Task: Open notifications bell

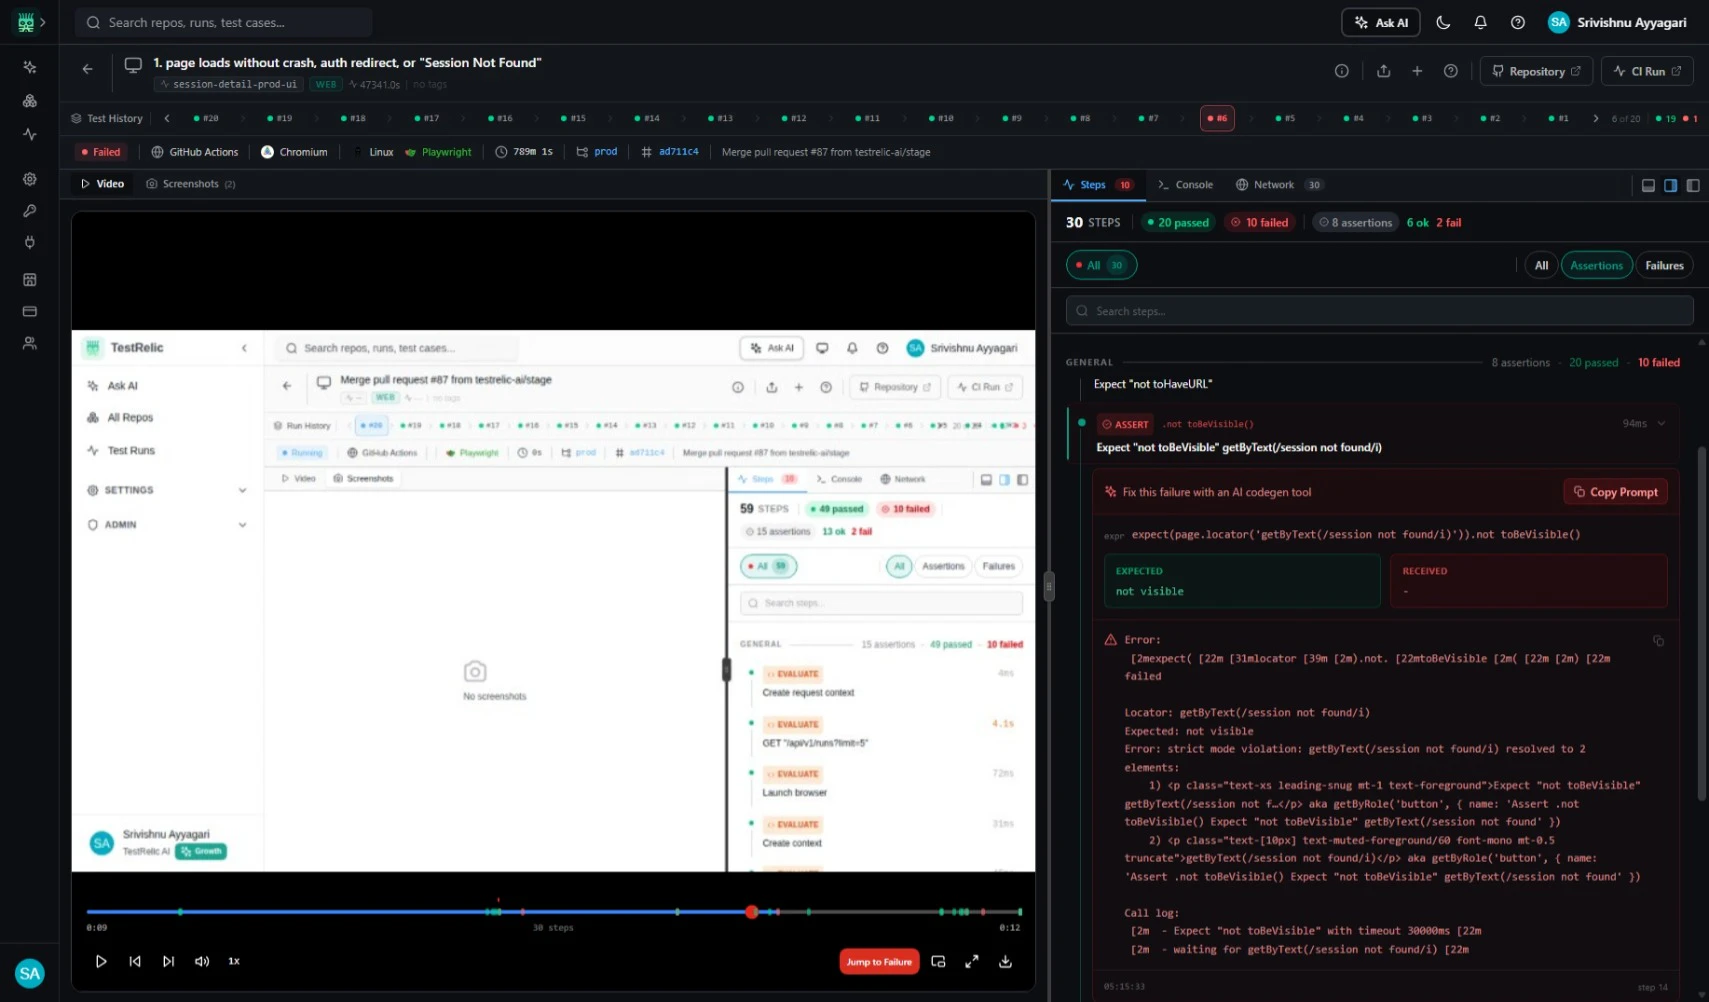Action: tap(1480, 22)
